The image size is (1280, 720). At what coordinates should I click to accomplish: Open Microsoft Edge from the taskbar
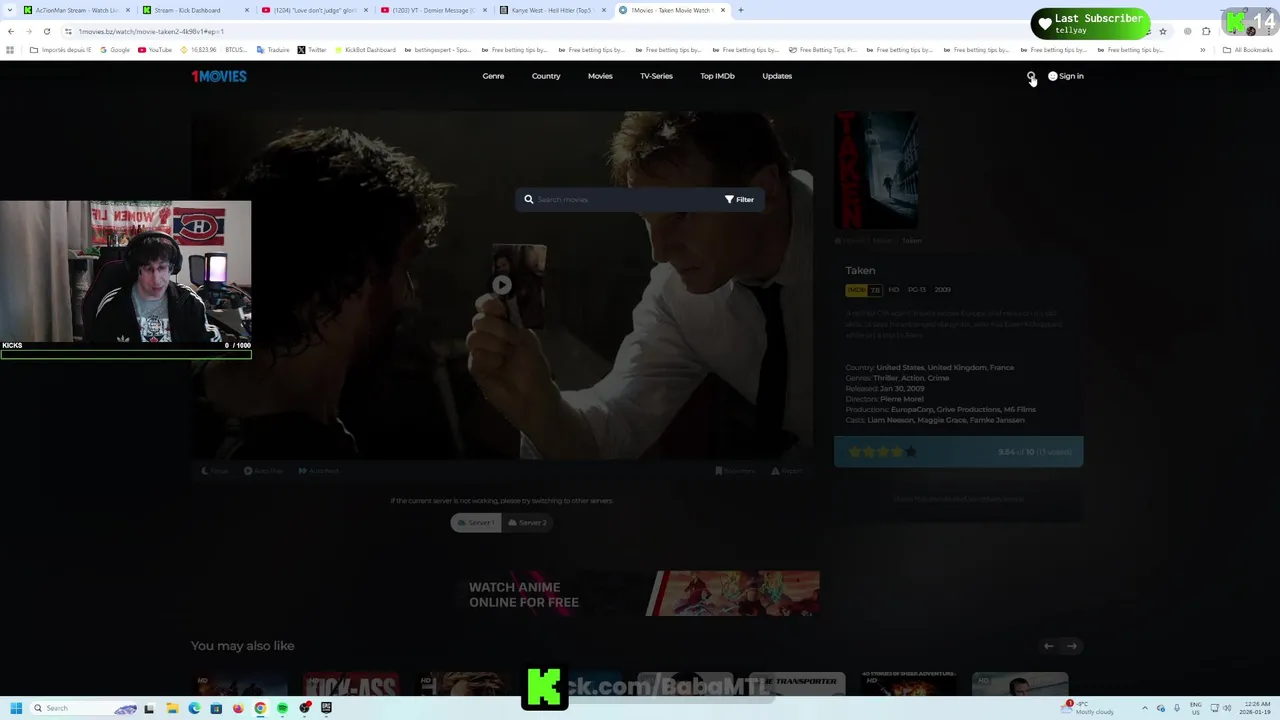[x=194, y=708]
